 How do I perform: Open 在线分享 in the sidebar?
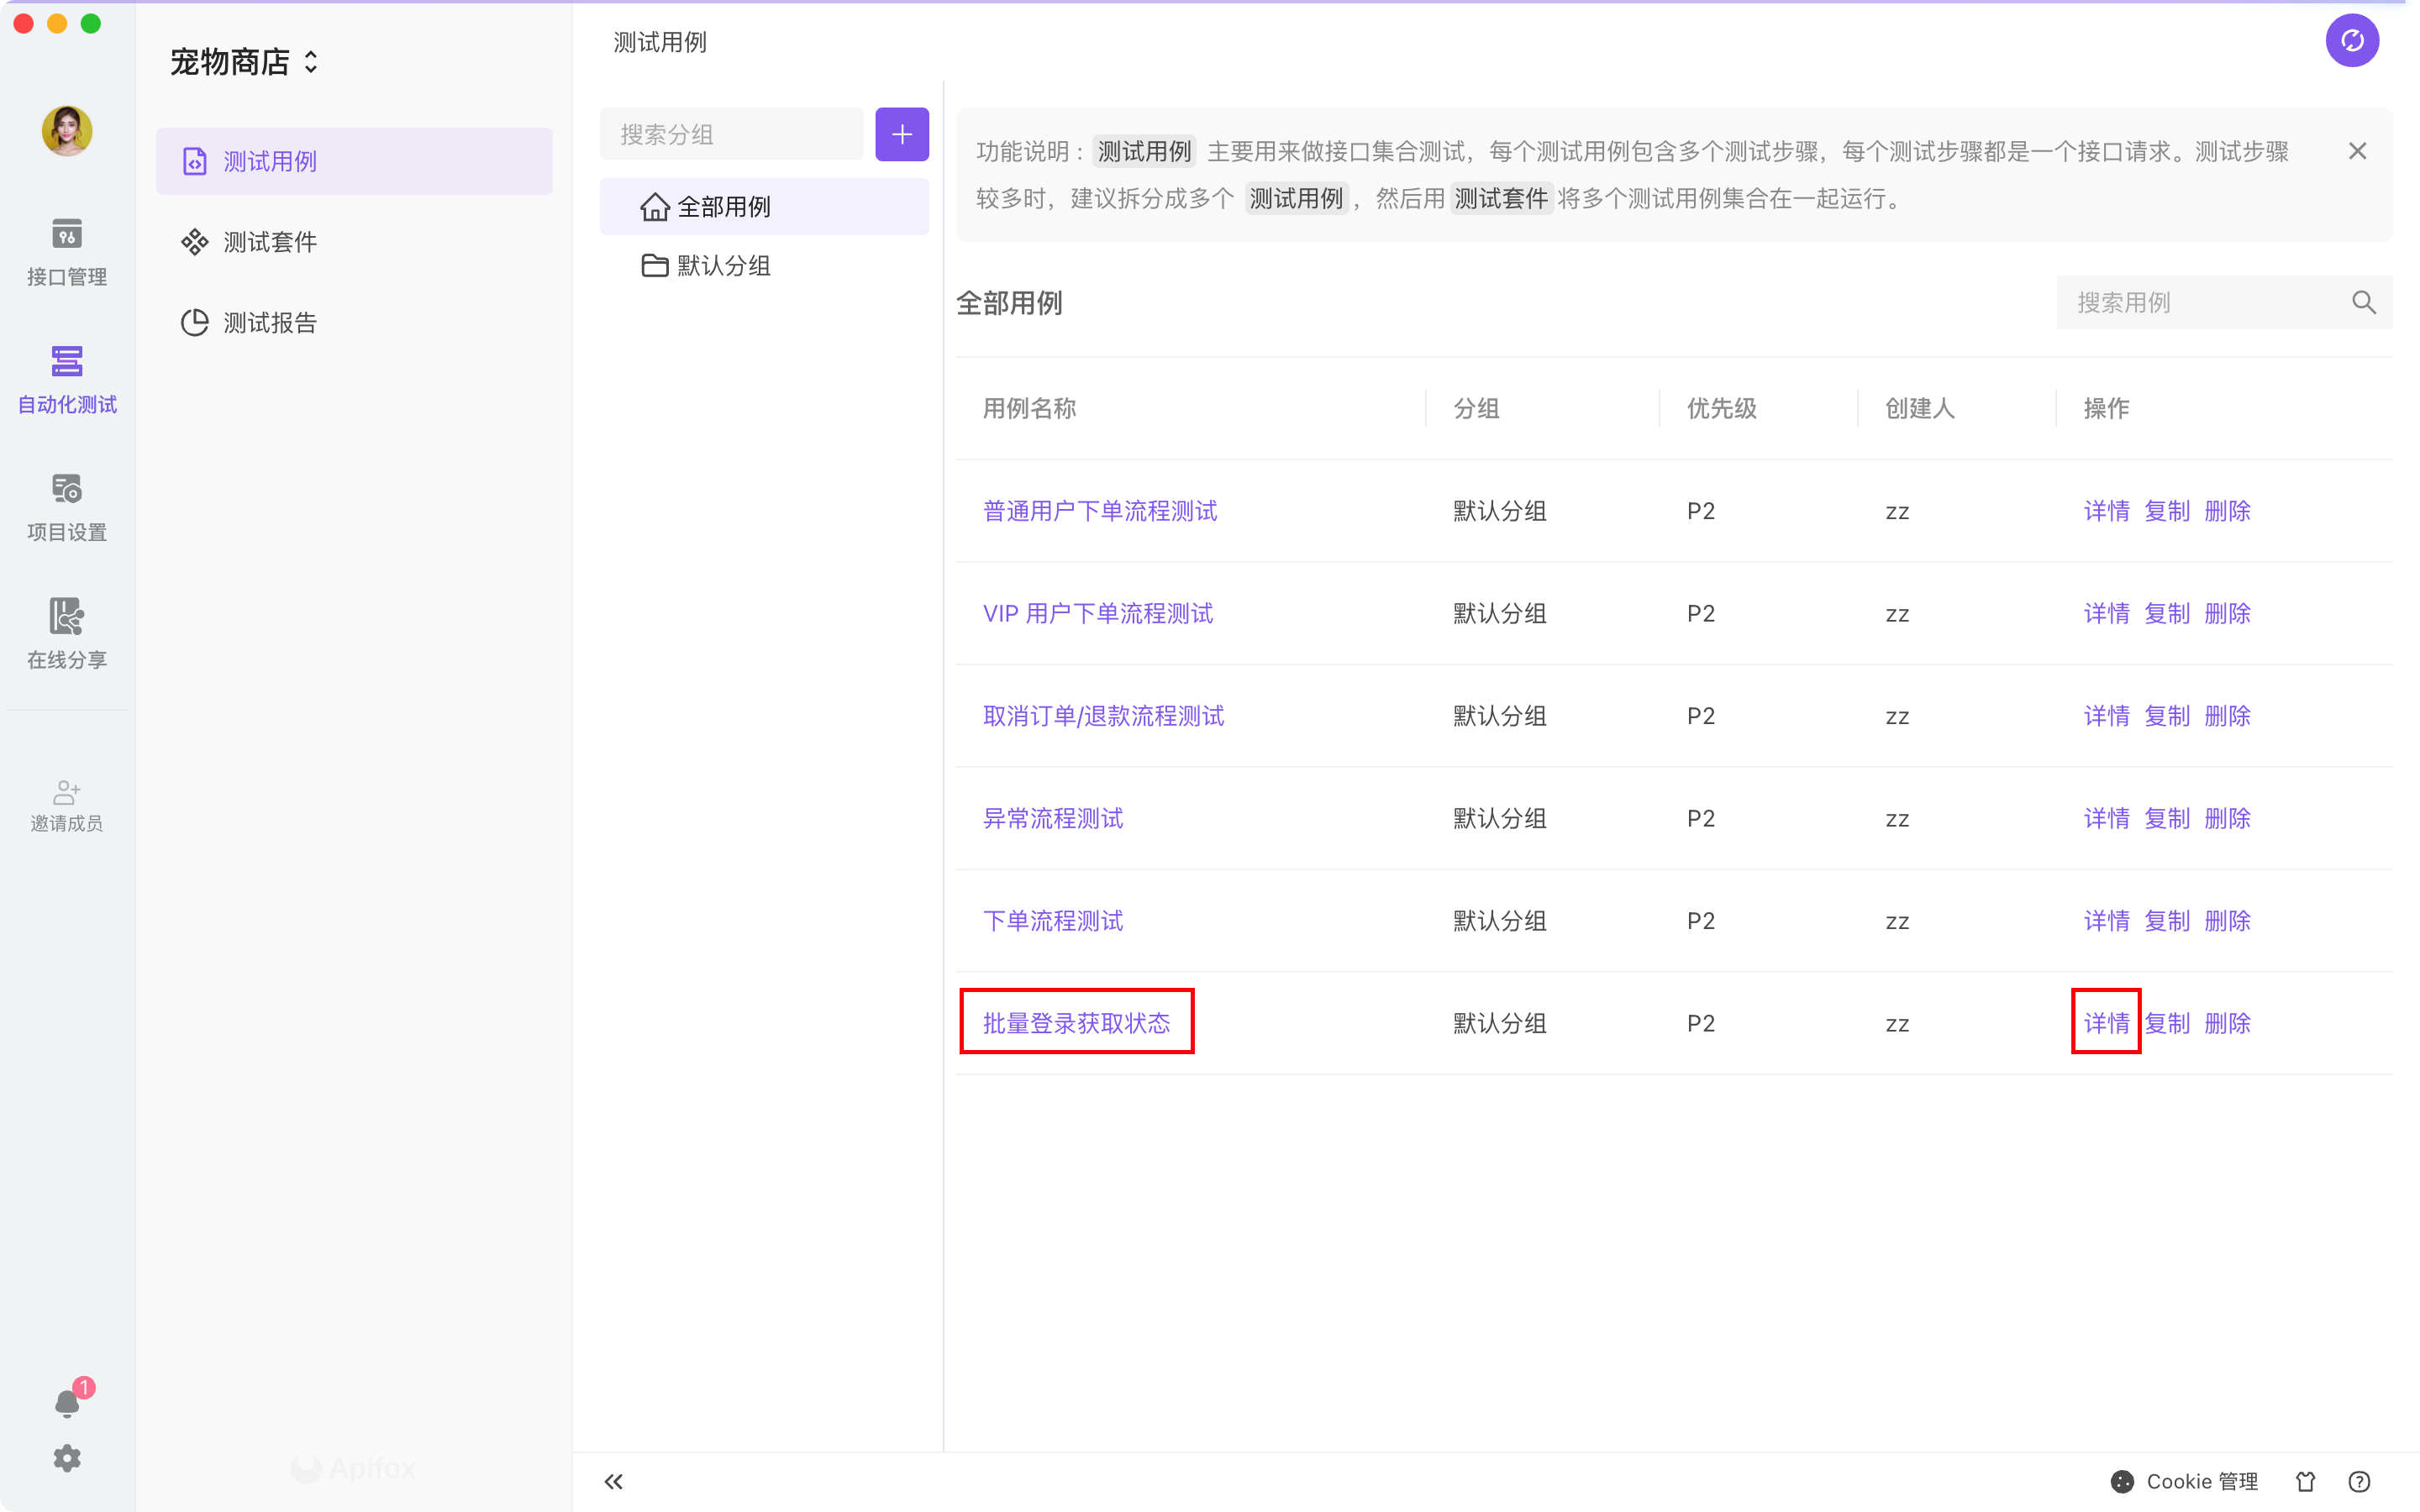66,634
